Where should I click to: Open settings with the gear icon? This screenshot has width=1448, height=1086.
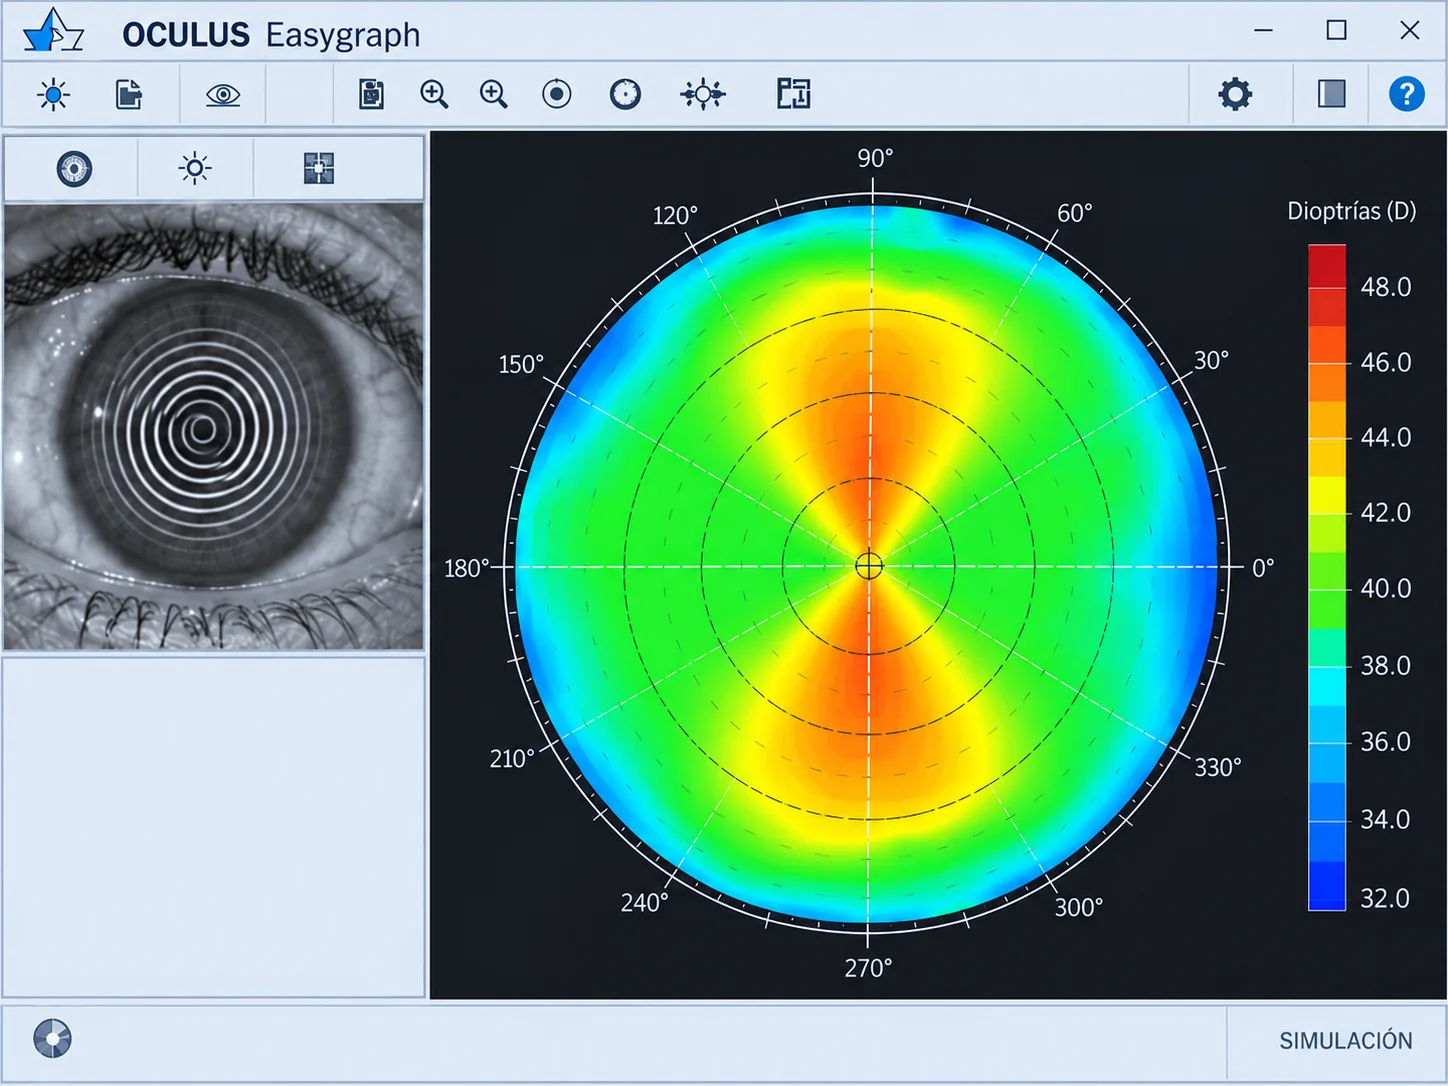pyautogui.click(x=1235, y=94)
